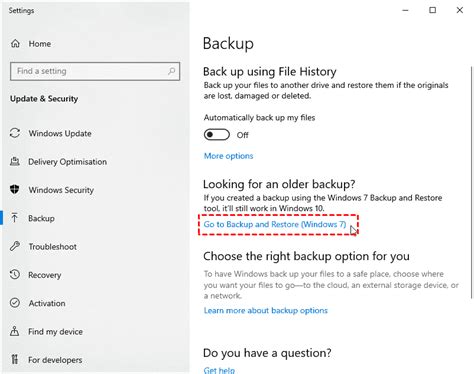The image size is (474, 374).
Task: Open the Home settings page
Action: pos(40,44)
